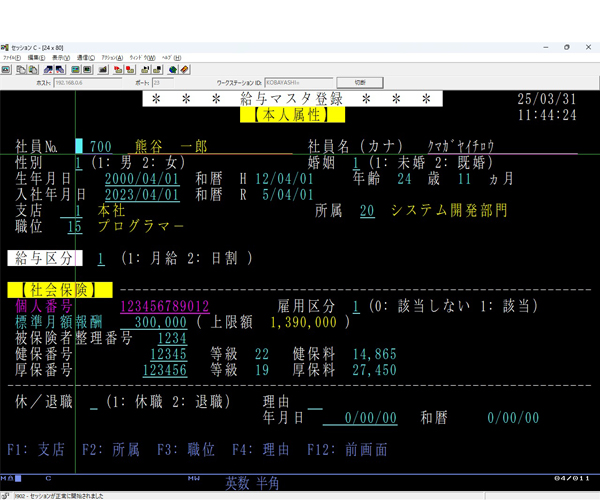The height and width of the screenshot is (500, 600).
Task: Click the ワークステーション ID field
Action: 295,82
